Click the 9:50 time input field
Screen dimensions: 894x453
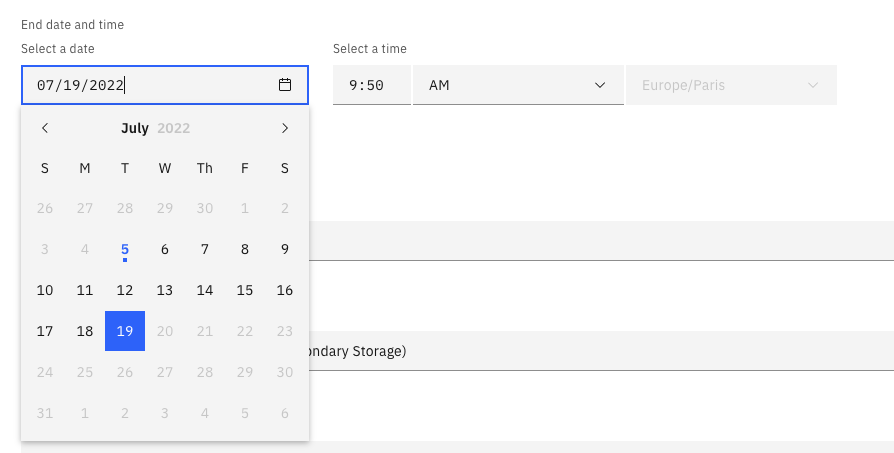(371, 85)
